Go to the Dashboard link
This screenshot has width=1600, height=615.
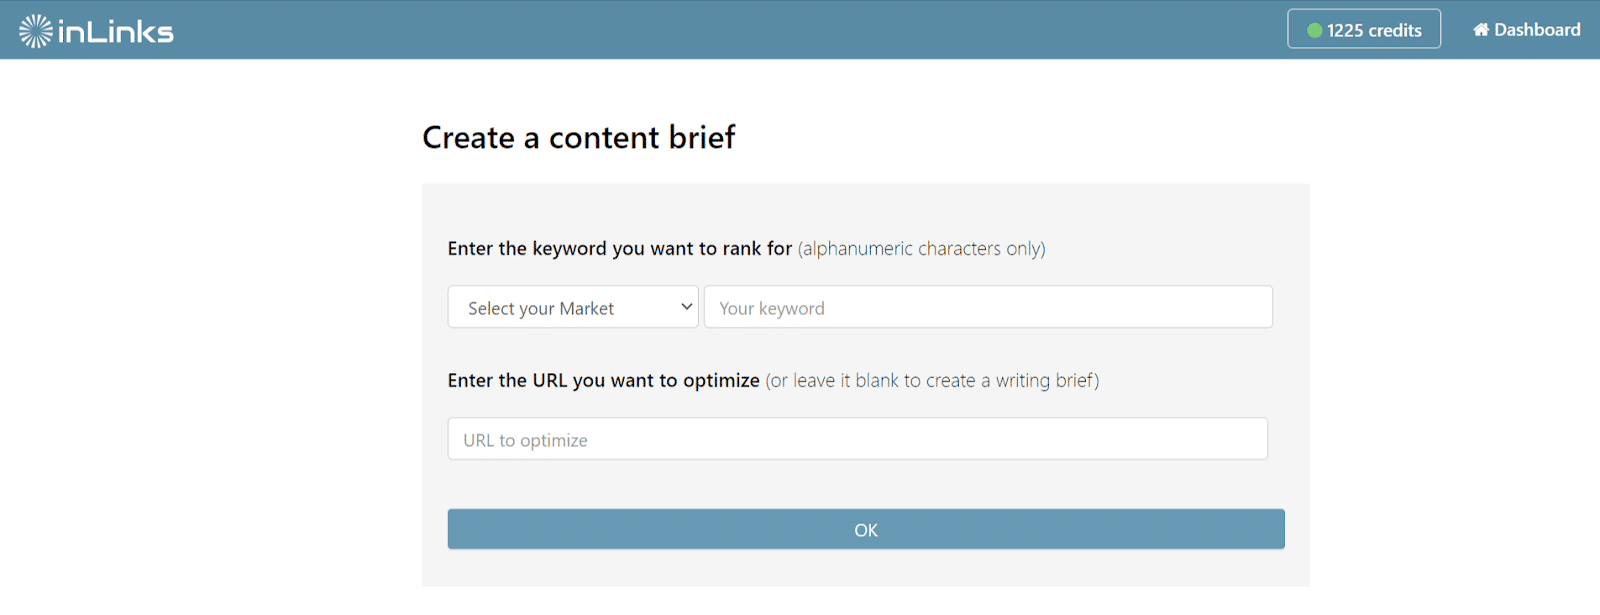1527,30
